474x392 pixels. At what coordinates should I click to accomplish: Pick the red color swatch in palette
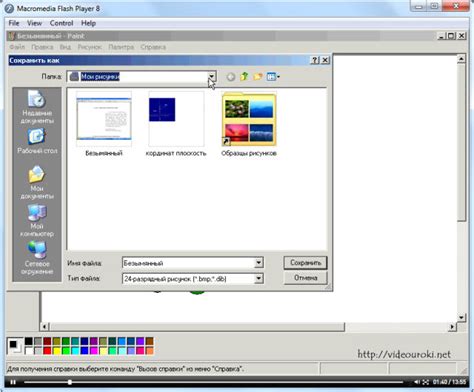tap(47, 350)
